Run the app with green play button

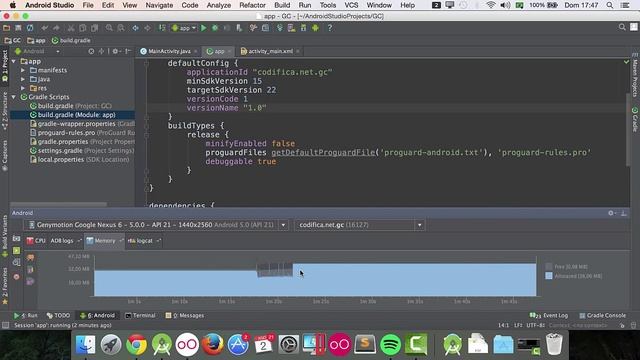pyautogui.click(x=203, y=28)
